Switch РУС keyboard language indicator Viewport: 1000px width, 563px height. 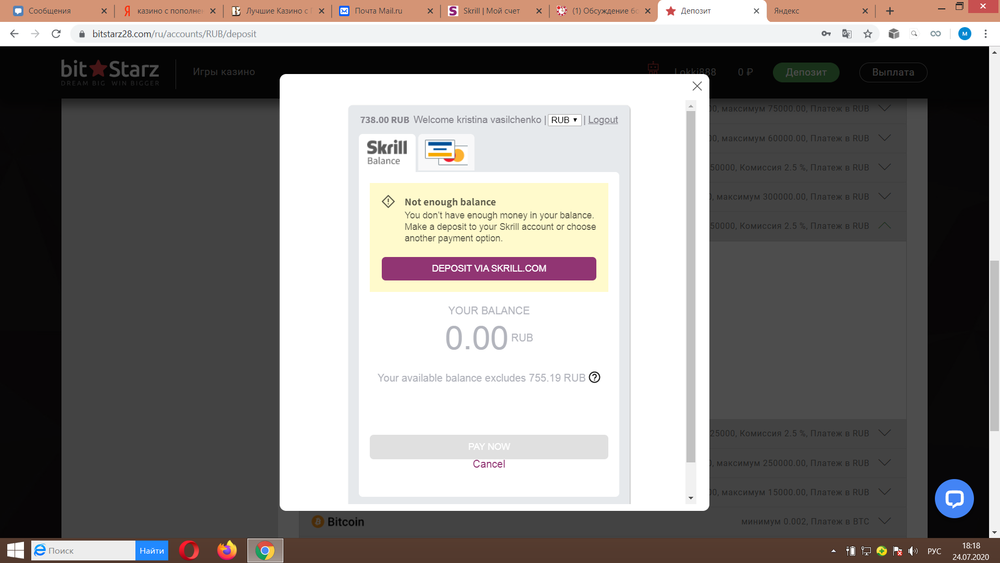click(934, 551)
